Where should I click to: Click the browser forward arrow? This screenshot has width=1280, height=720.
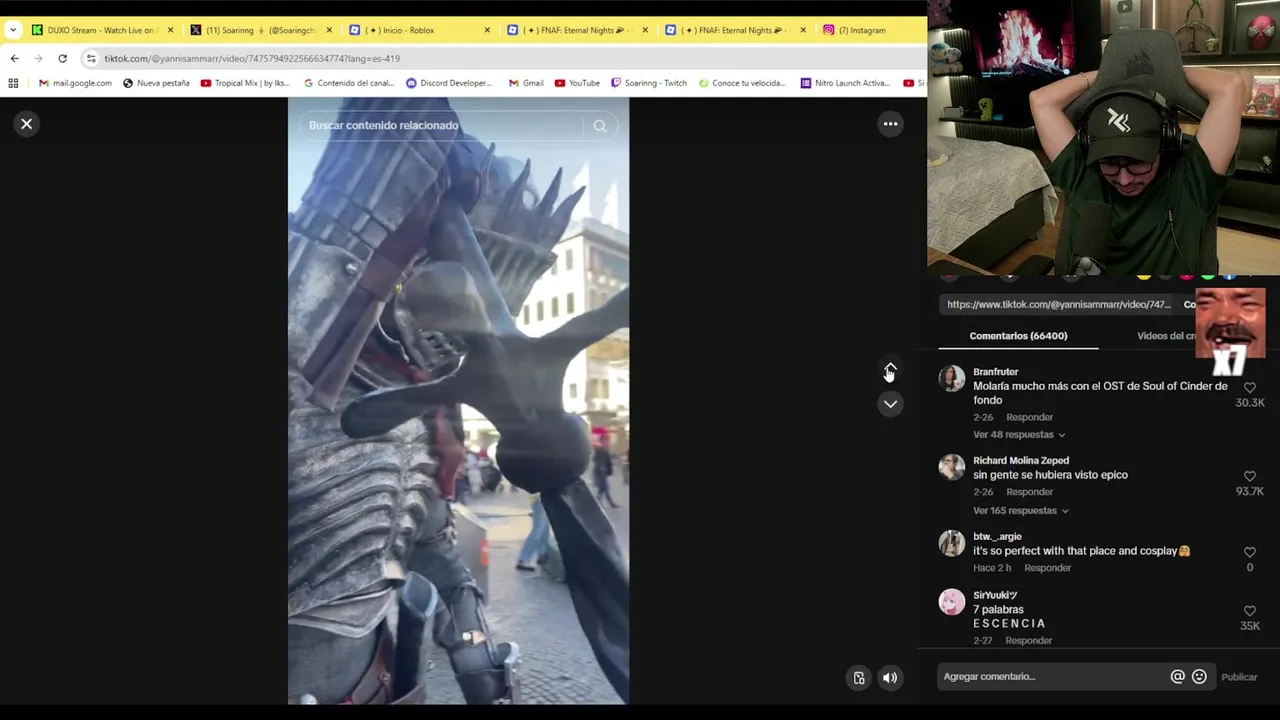point(38,59)
